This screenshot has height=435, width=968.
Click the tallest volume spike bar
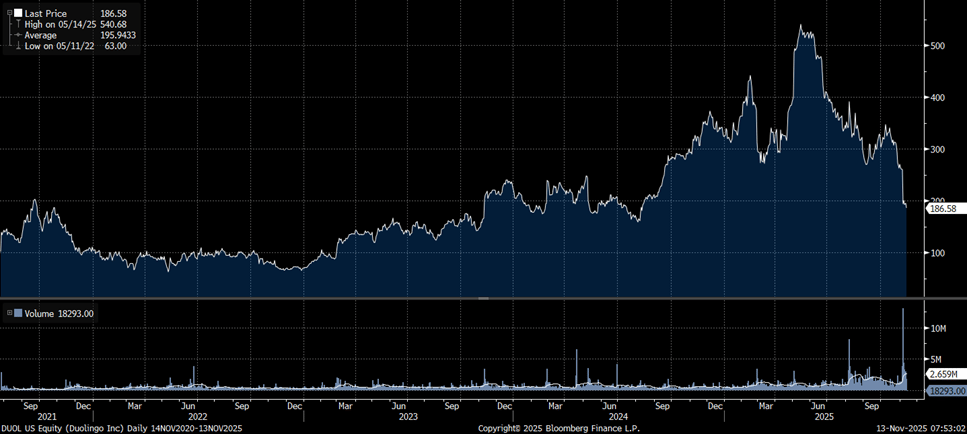[903, 349]
